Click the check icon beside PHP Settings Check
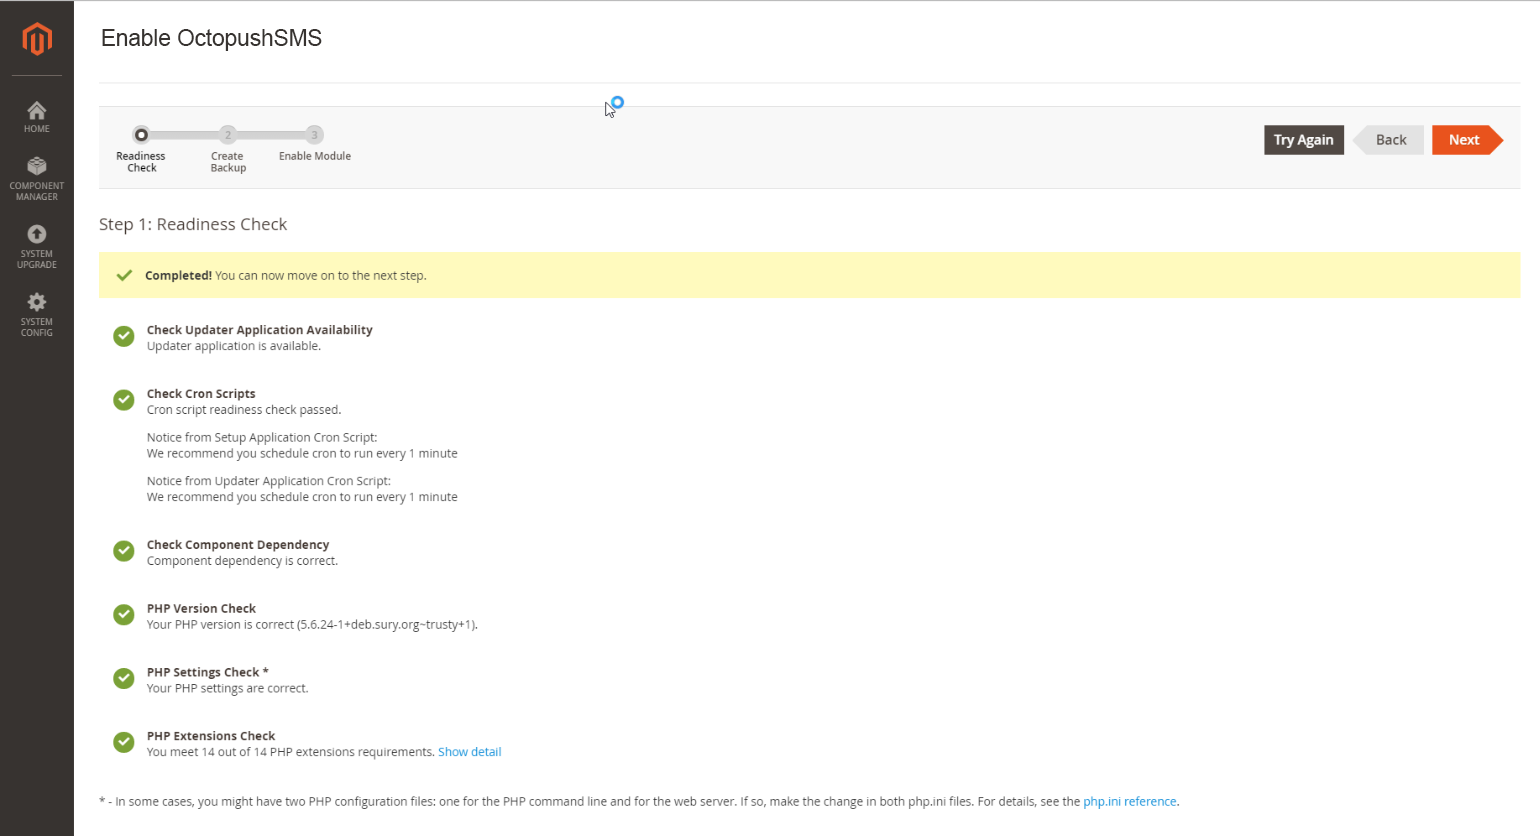 point(124,678)
